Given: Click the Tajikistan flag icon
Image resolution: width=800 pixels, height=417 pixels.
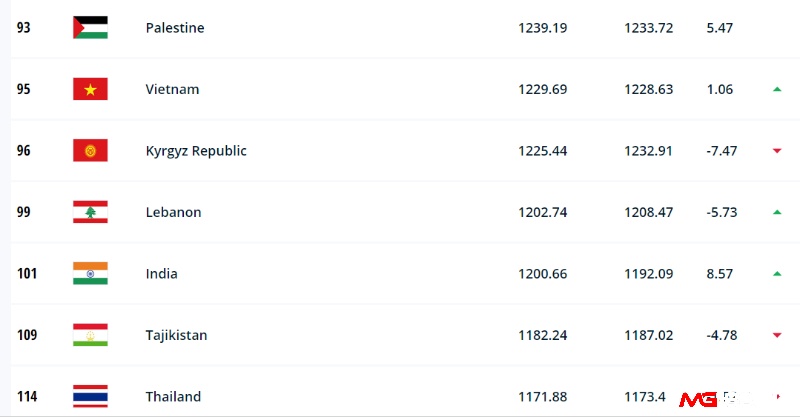Looking at the screenshot, I should tap(90, 335).
